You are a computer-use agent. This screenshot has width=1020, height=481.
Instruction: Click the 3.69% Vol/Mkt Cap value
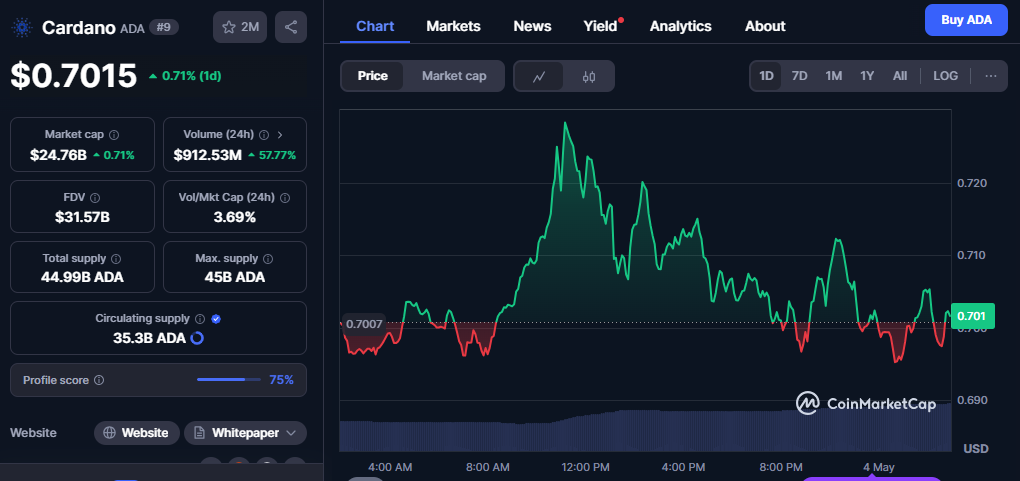[235, 217]
